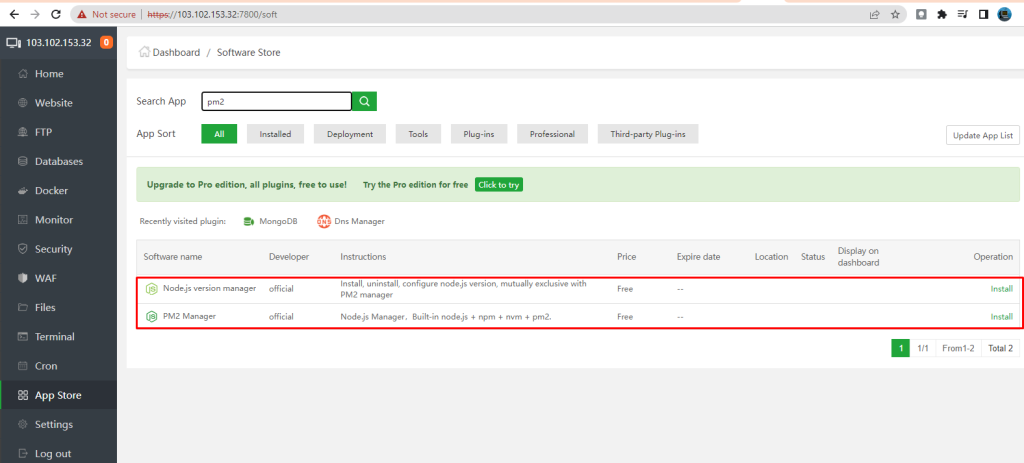Click the Software Store breadcrumb text

pos(249,52)
